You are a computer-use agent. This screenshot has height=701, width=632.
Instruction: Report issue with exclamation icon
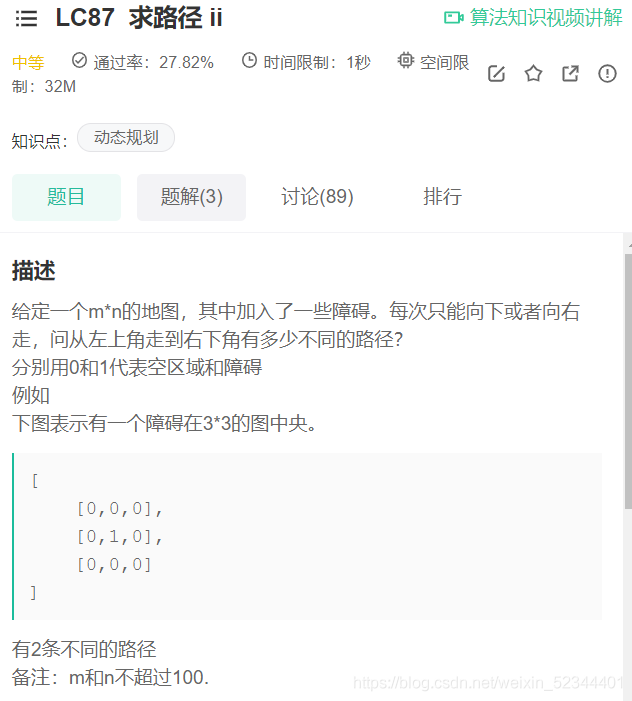pos(607,73)
